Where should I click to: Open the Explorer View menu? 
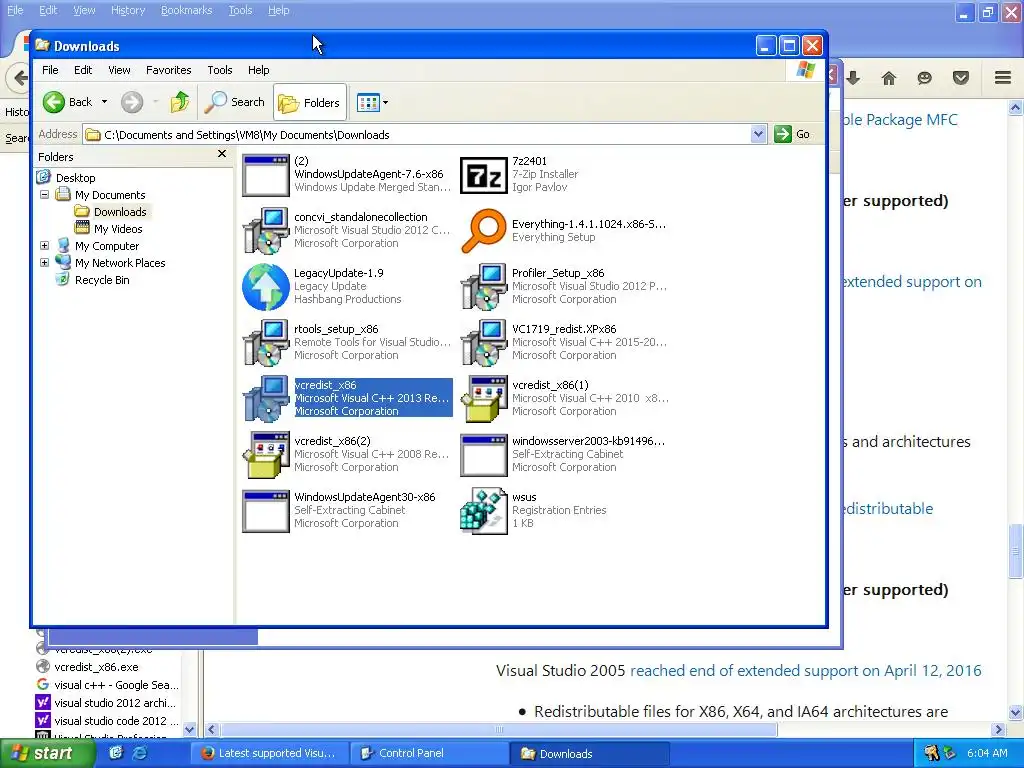click(x=120, y=70)
